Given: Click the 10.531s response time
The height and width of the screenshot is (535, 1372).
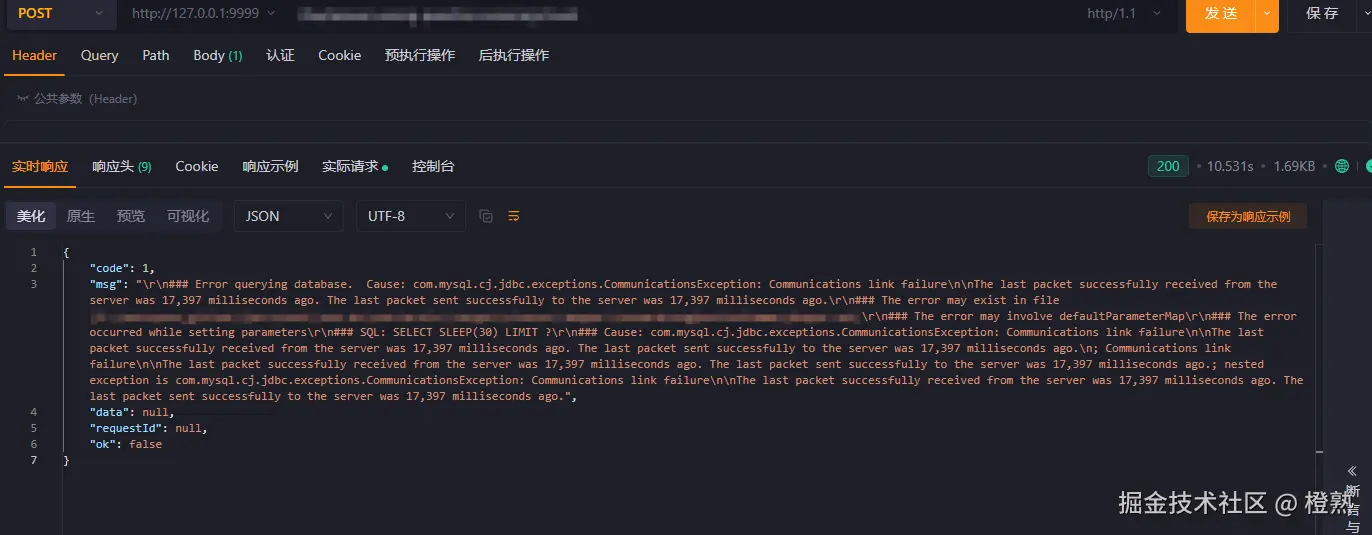Looking at the screenshot, I should [1230, 166].
